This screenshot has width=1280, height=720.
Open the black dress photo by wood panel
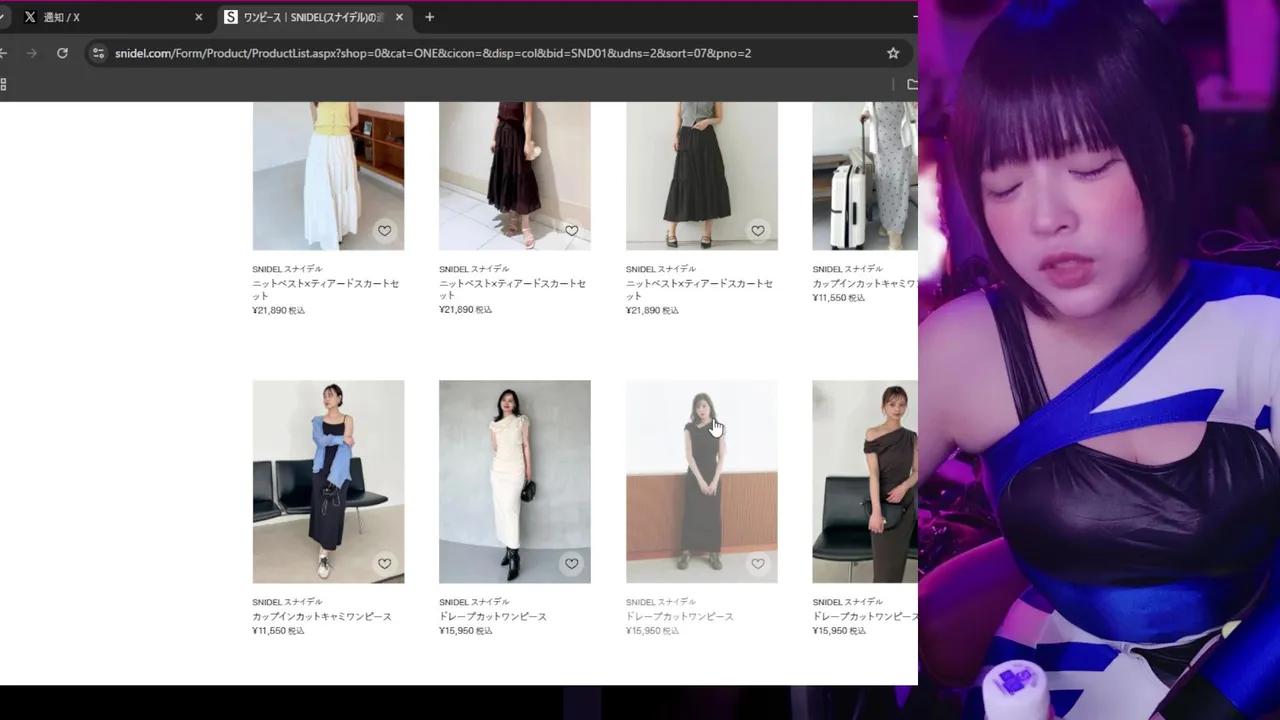(701, 481)
